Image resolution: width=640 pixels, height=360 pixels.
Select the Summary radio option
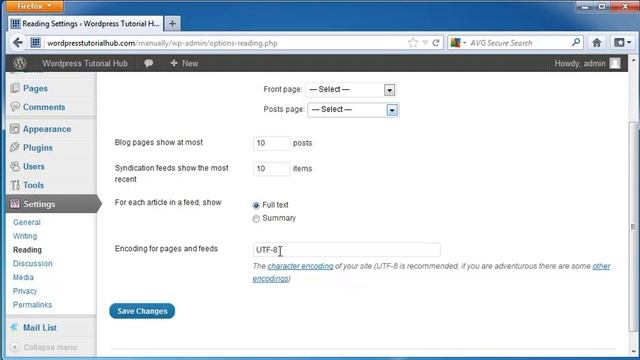point(256,219)
